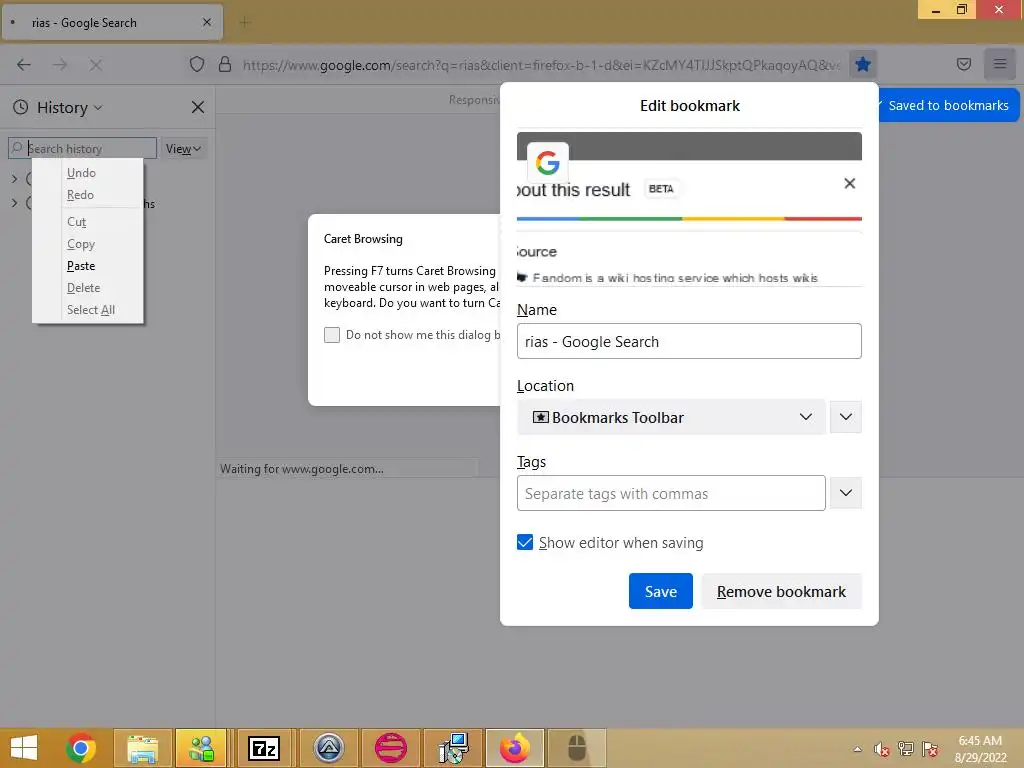The height and width of the screenshot is (768, 1024).
Task: Stop page loading with the X icon
Action: point(95,65)
